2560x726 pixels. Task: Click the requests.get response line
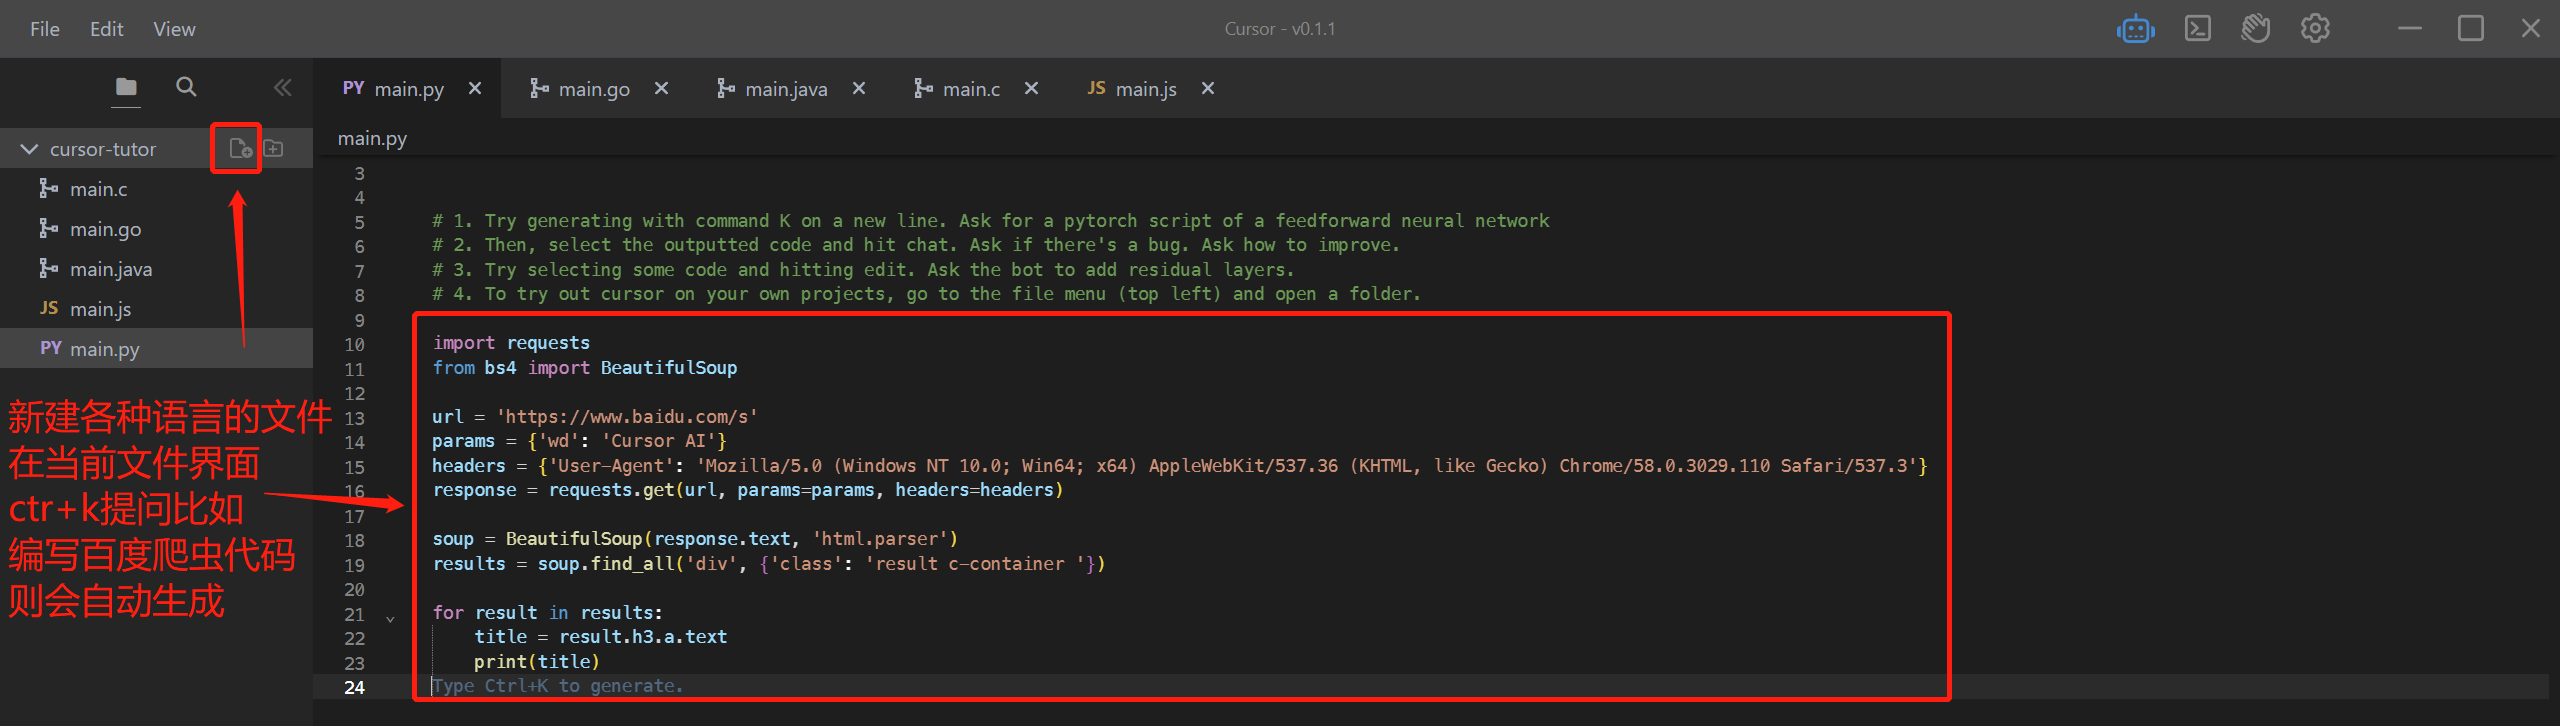[747, 490]
